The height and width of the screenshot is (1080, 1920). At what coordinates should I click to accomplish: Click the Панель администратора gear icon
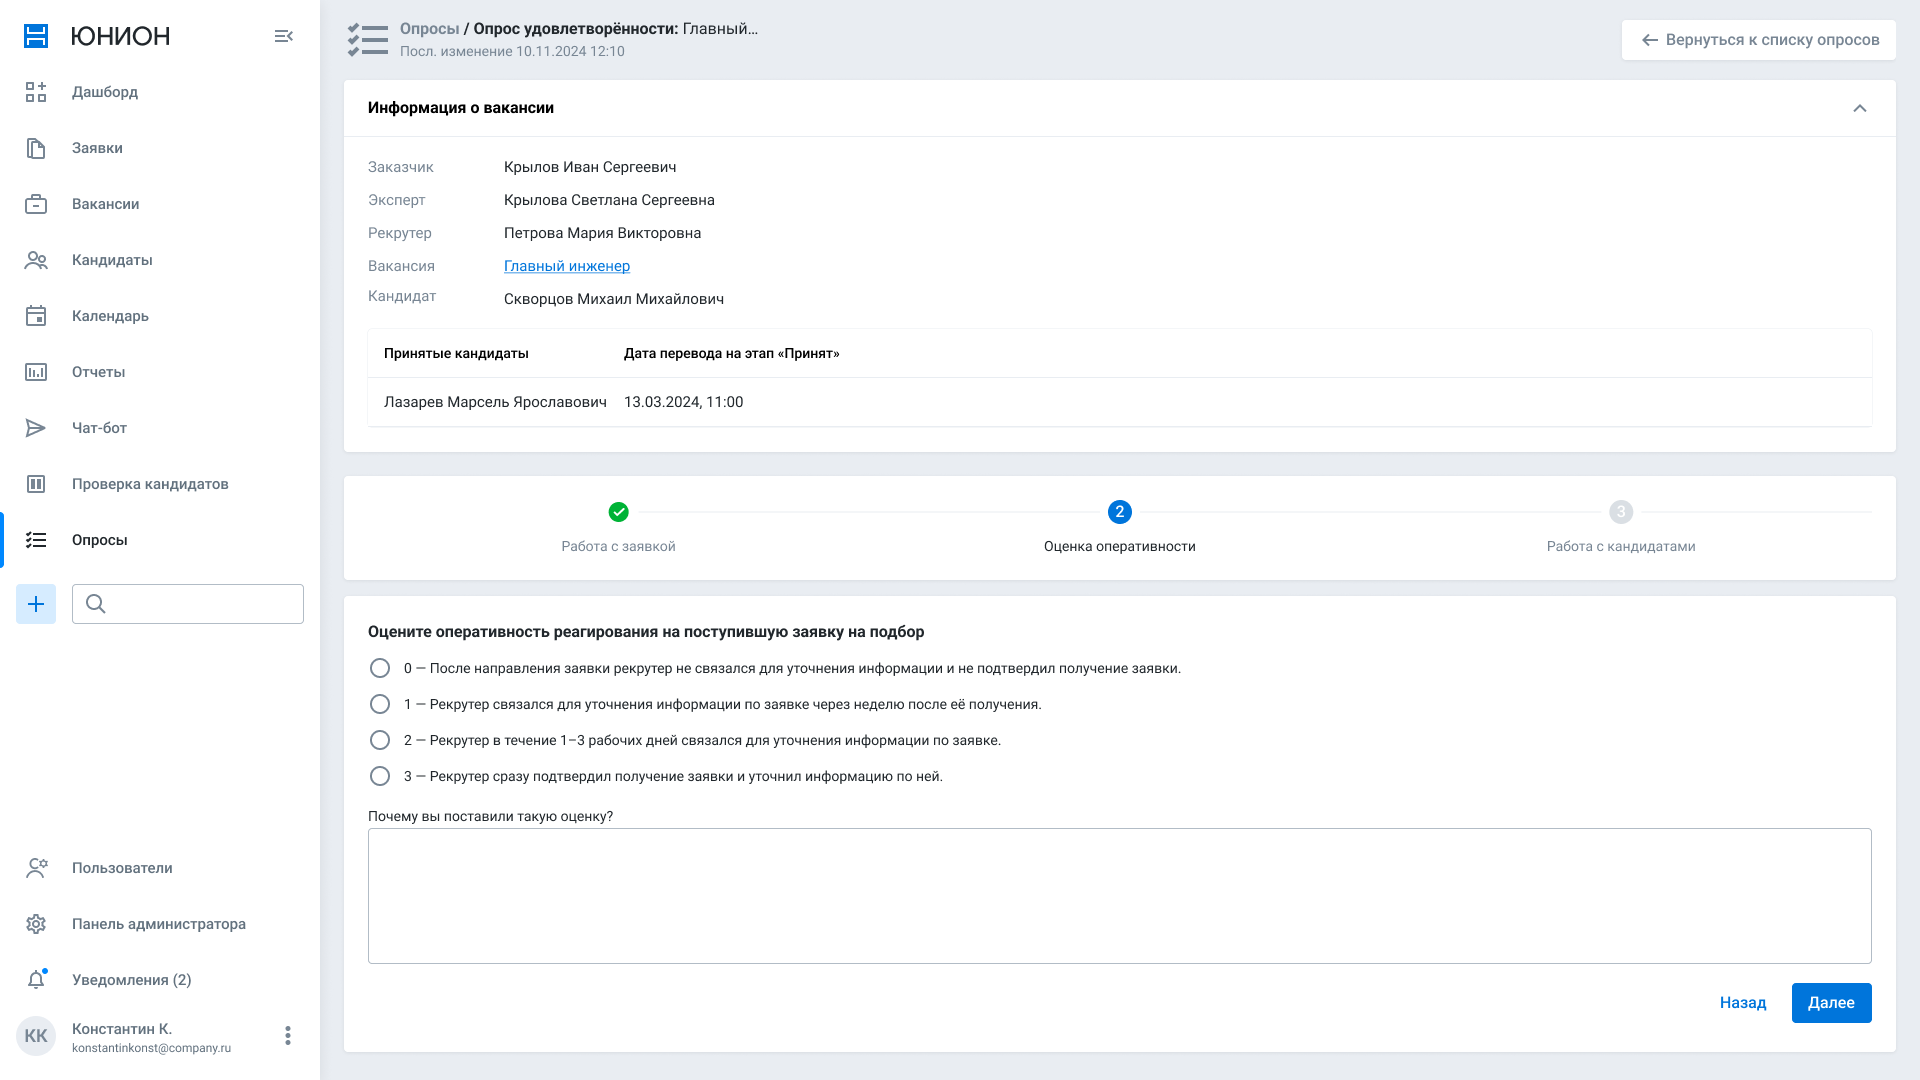[36, 924]
